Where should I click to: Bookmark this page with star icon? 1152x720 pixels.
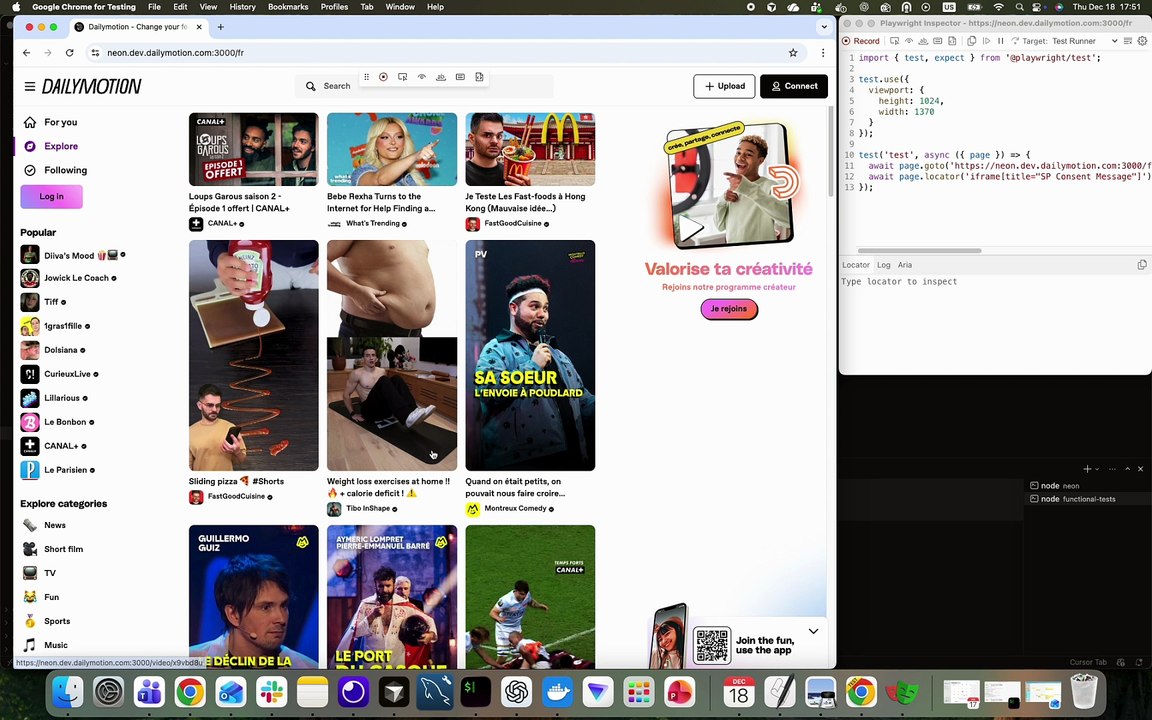point(793,53)
